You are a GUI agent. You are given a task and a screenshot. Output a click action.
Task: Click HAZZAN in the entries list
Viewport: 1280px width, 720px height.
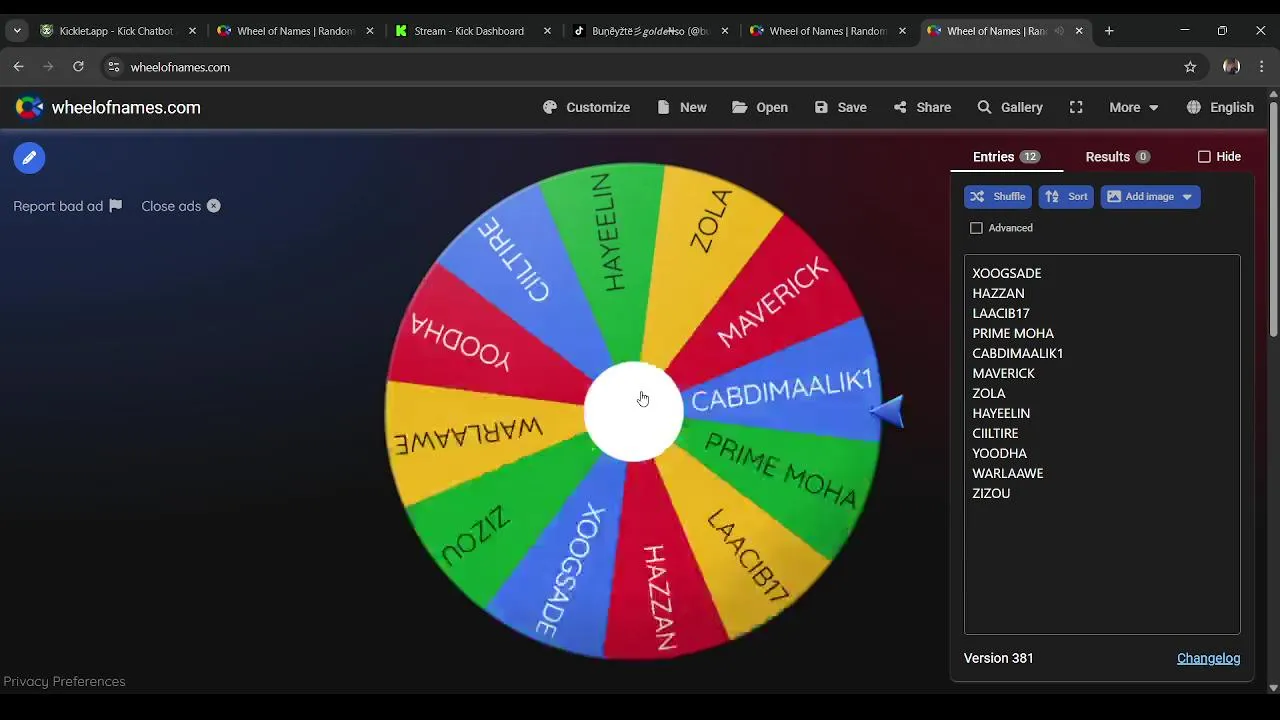(x=998, y=293)
